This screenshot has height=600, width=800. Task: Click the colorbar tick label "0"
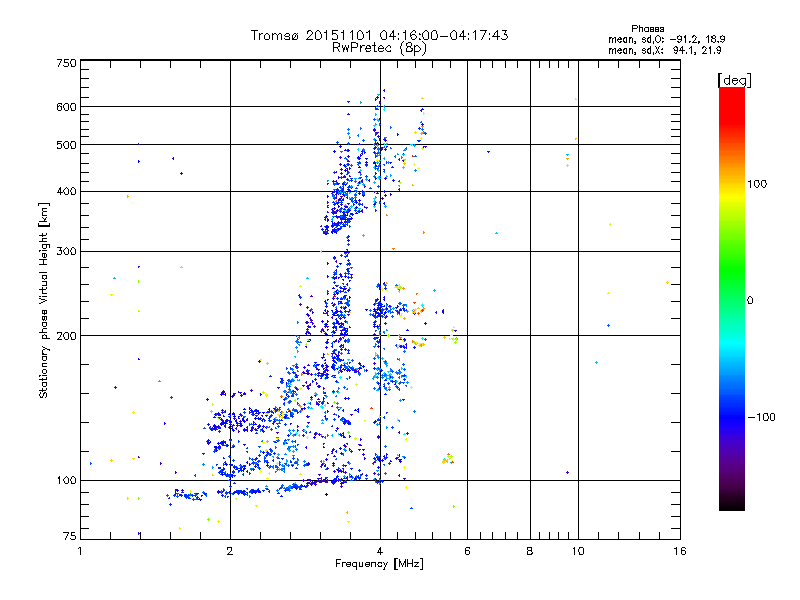click(x=750, y=300)
